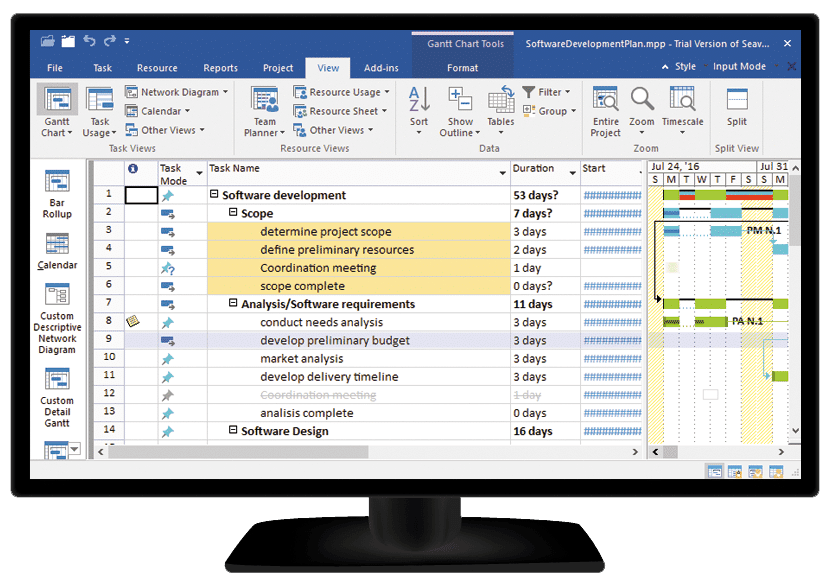Click the first view shortcut icon in status bar
Viewport: 830px width, 580px height.
(715, 471)
